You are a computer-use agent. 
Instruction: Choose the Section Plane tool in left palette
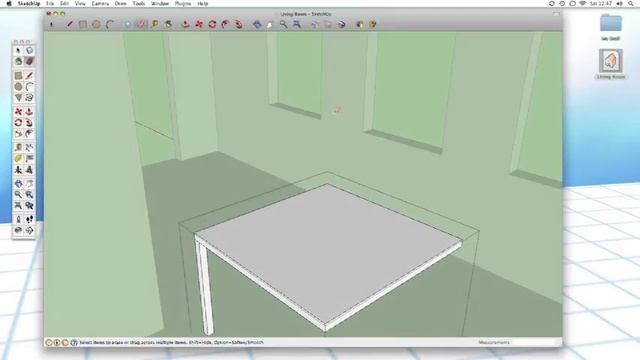(x=29, y=231)
